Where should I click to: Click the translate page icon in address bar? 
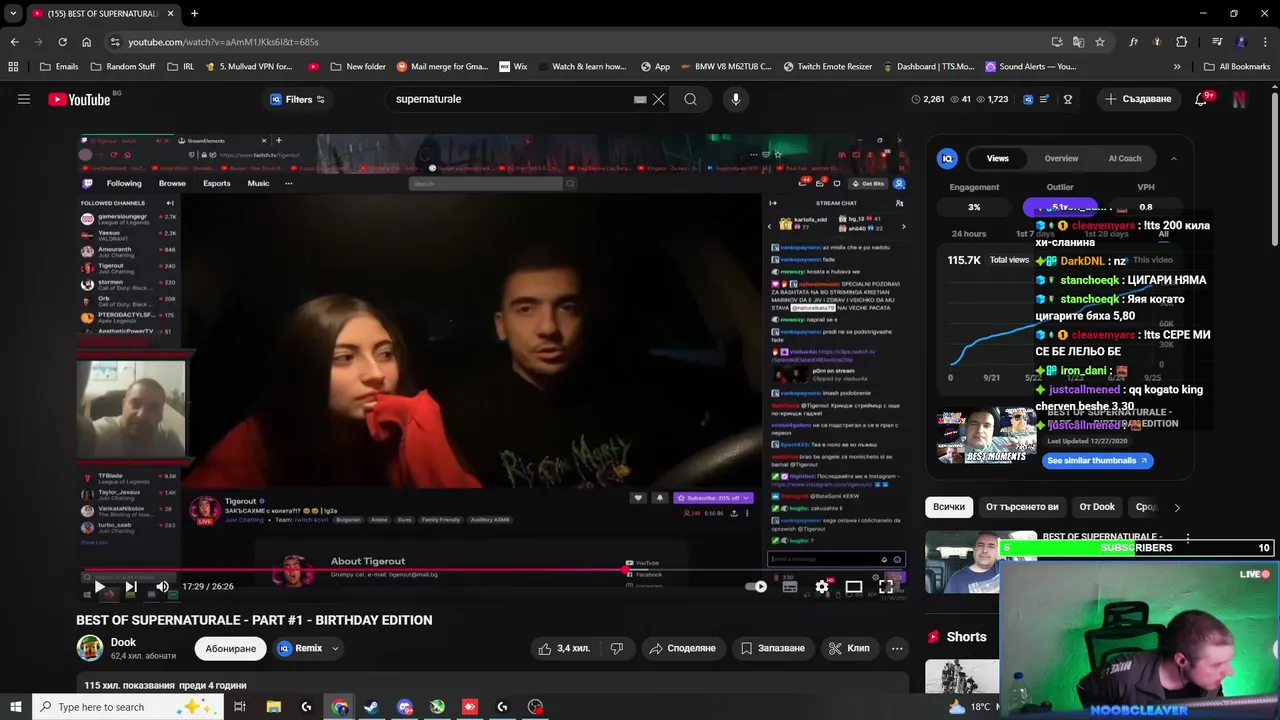tap(1078, 42)
